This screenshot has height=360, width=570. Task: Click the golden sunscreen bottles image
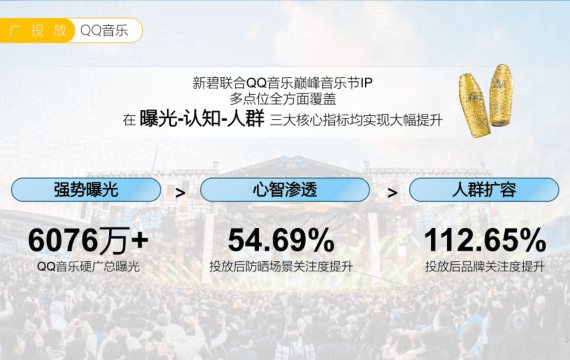tap(486, 100)
